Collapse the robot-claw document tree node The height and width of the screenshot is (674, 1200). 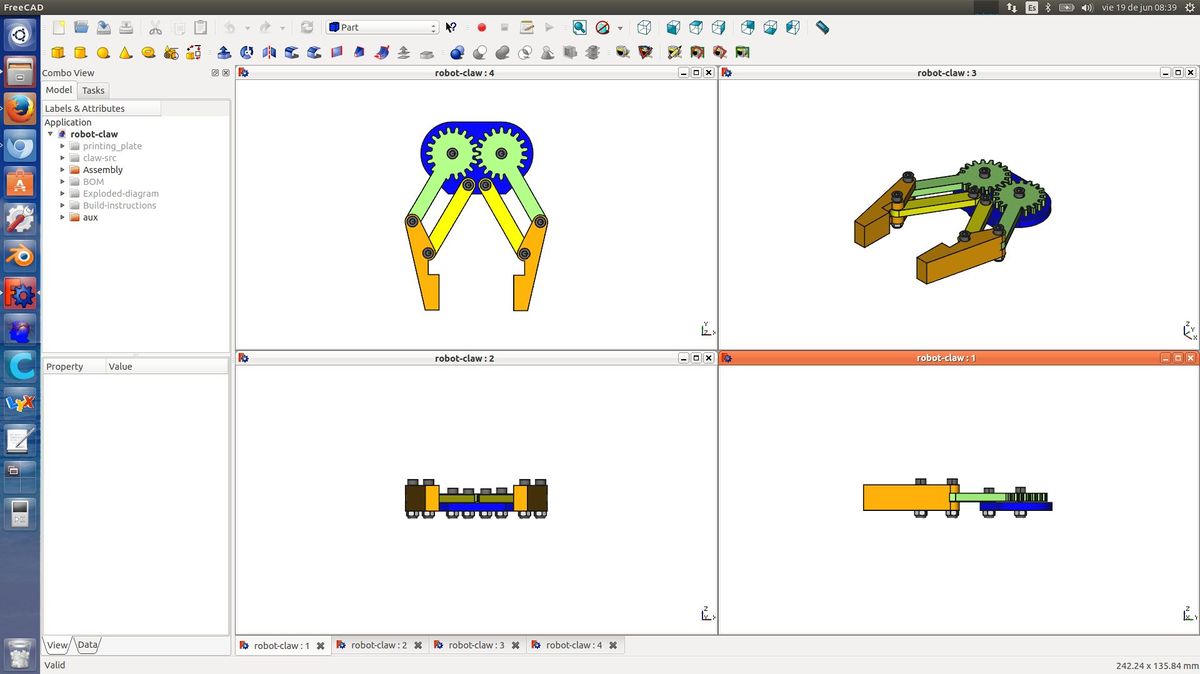tap(50, 134)
